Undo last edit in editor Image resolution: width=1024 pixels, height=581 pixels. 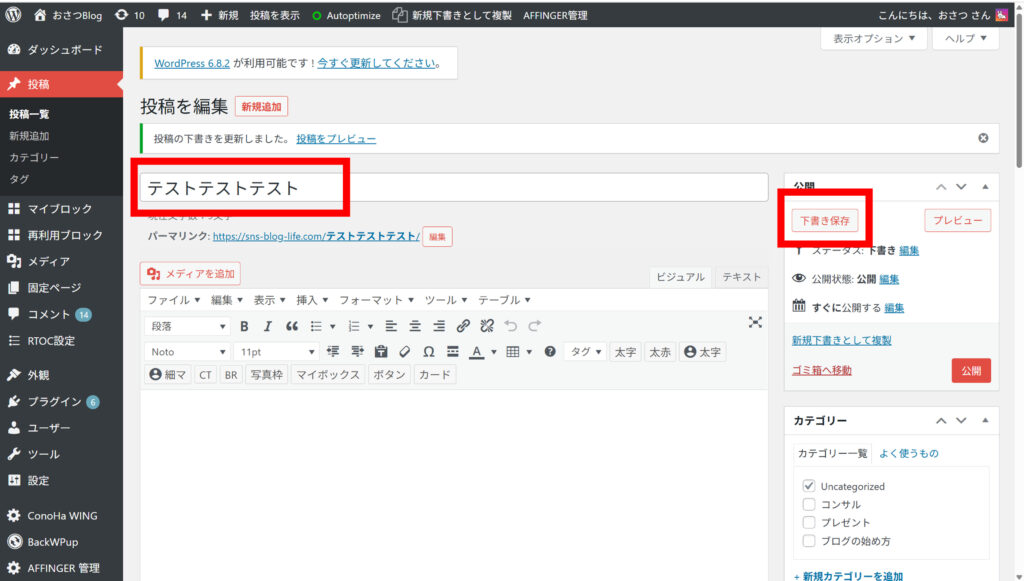(x=511, y=326)
